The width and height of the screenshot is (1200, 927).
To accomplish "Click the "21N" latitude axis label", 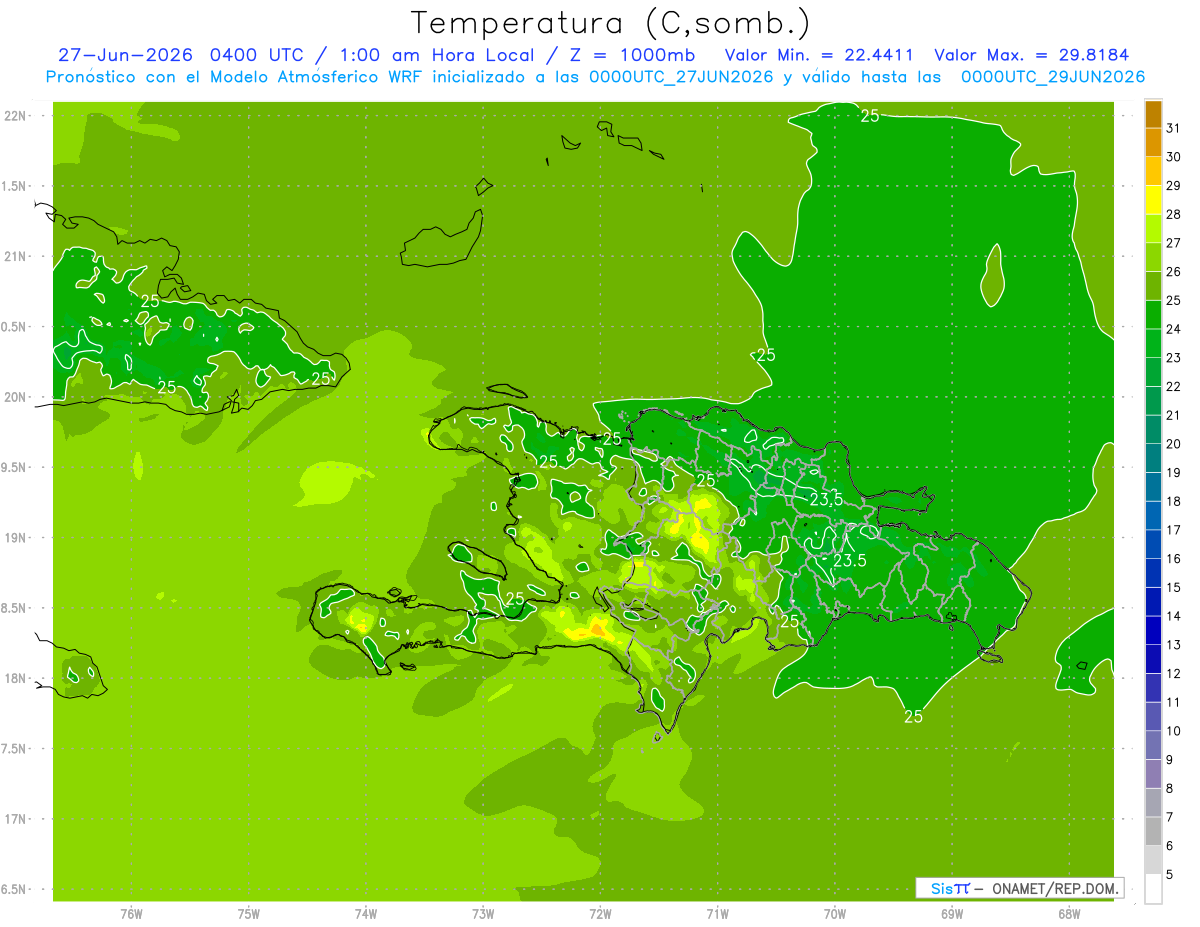I will pos(16,256).
